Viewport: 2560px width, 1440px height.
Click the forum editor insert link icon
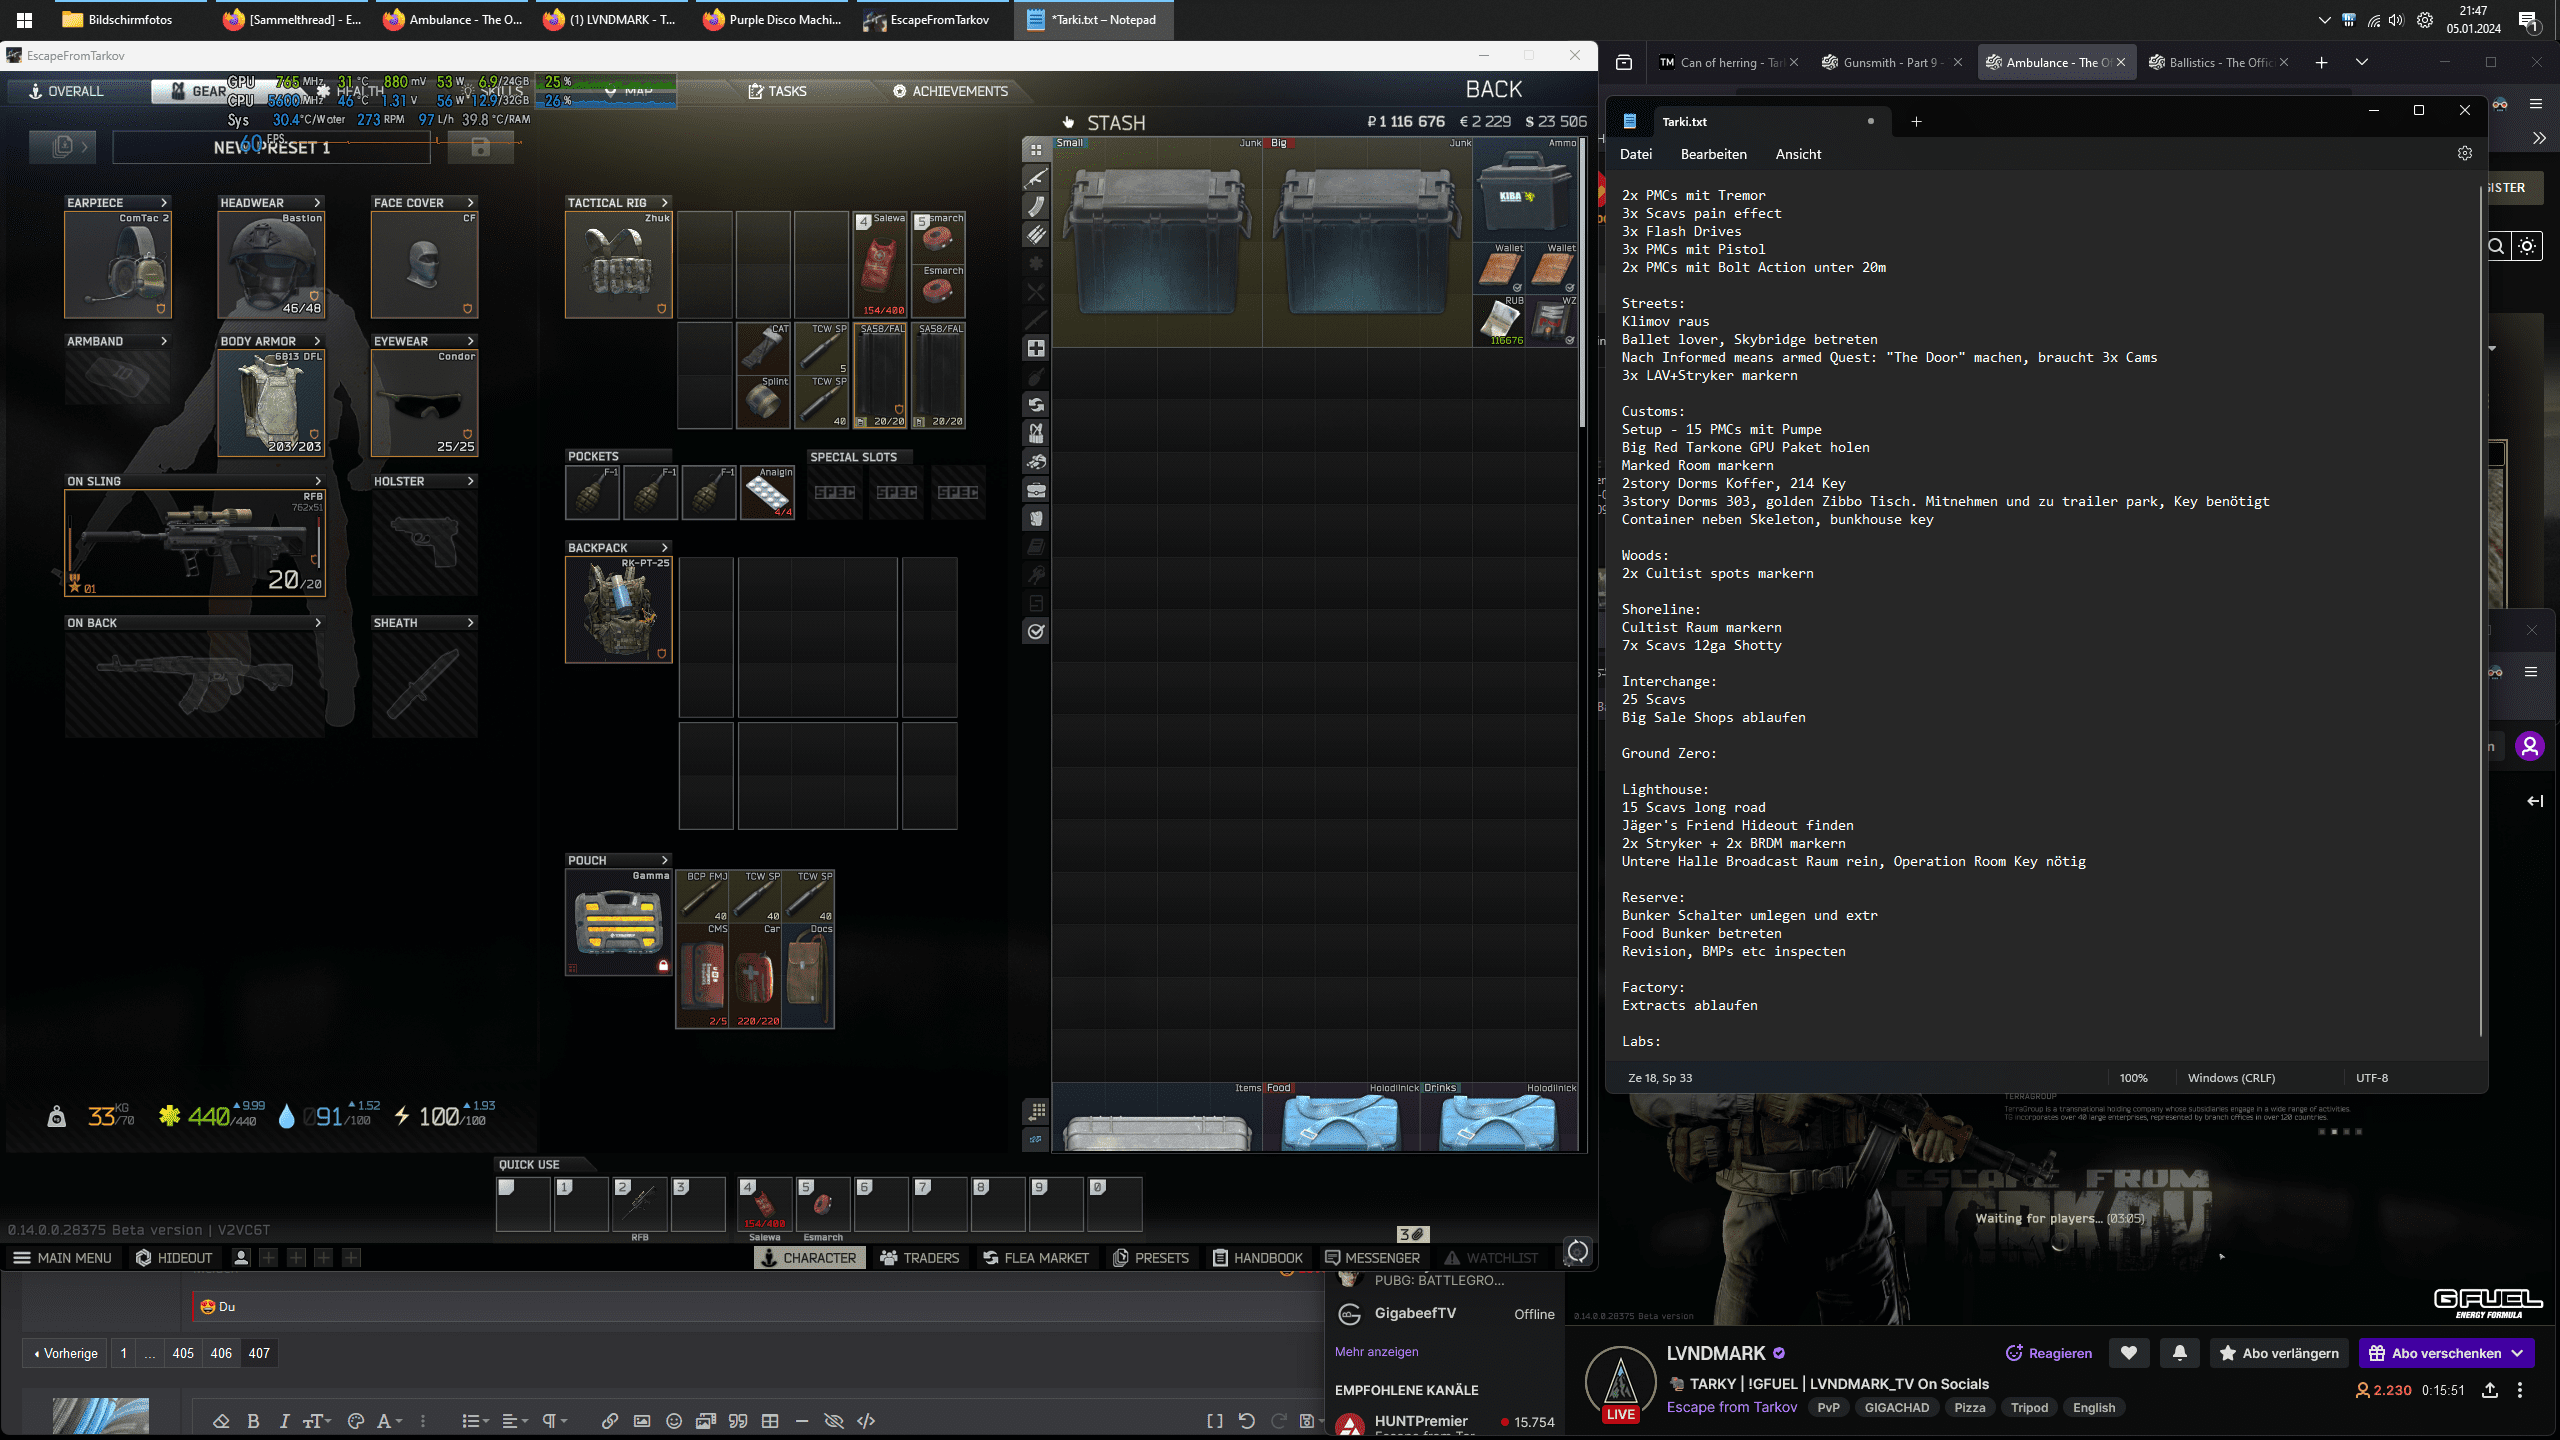(609, 1420)
